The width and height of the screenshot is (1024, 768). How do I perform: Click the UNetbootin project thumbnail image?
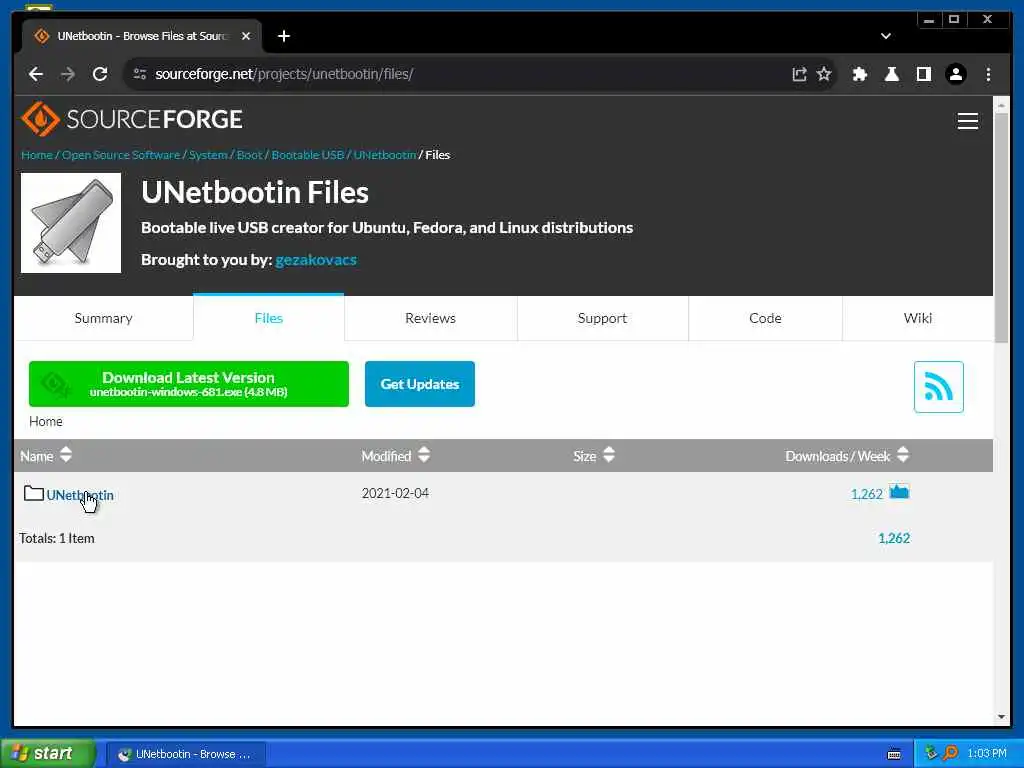coord(71,223)
